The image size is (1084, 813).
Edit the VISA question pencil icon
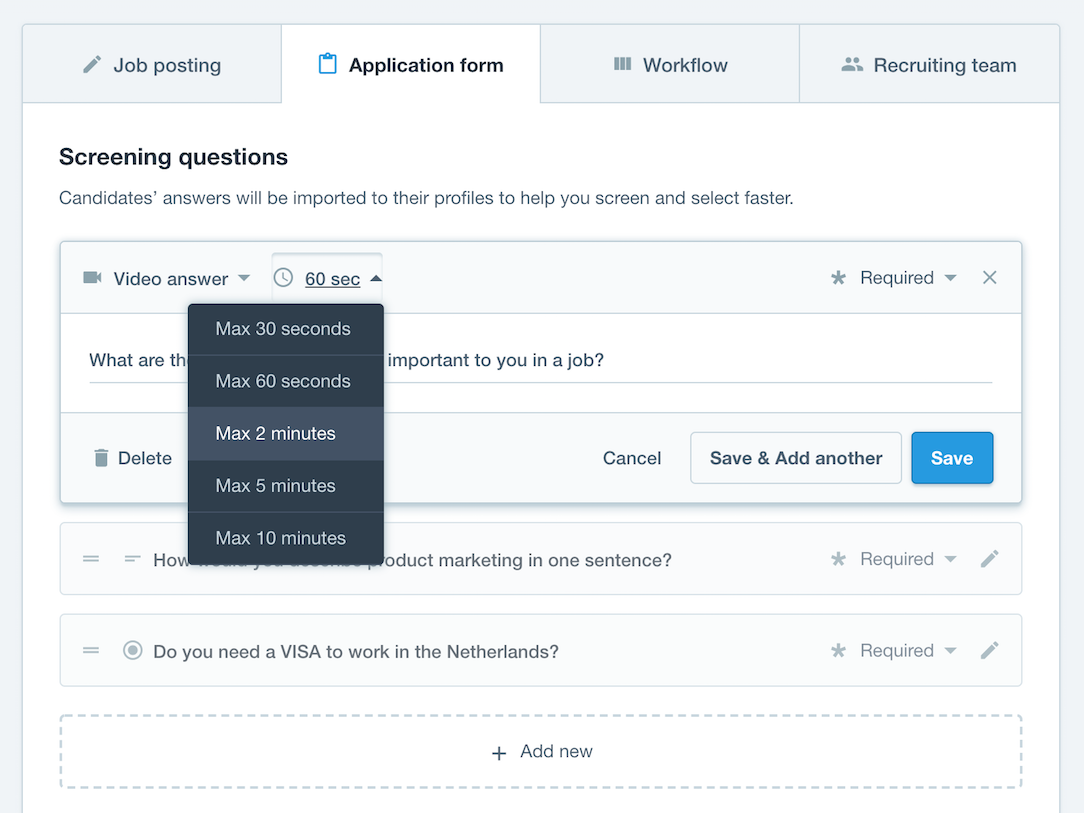pos(989,651)
